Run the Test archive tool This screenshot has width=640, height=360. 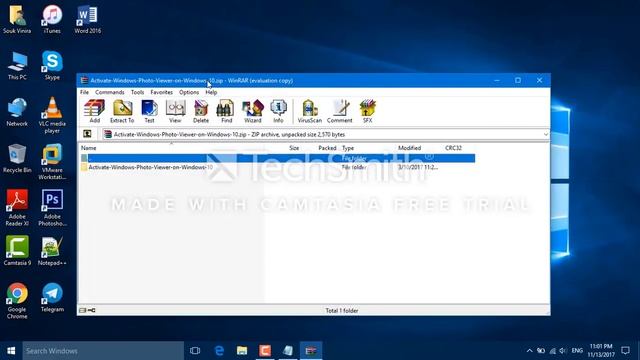pos(149,111)
